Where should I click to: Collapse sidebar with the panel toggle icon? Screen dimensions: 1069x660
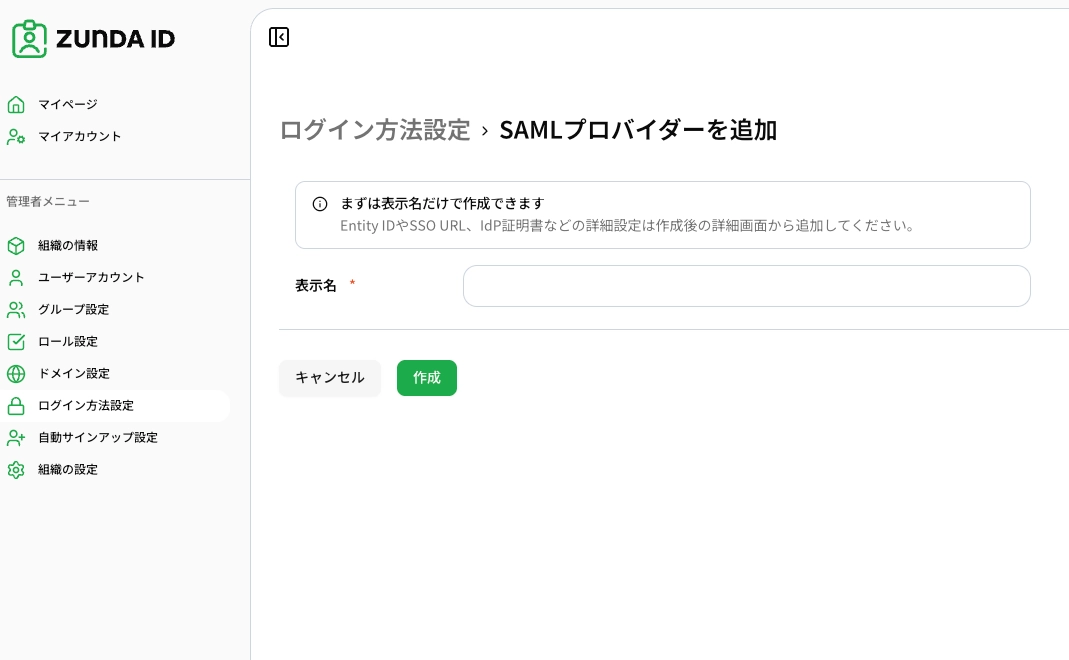(x=279, y=37)
